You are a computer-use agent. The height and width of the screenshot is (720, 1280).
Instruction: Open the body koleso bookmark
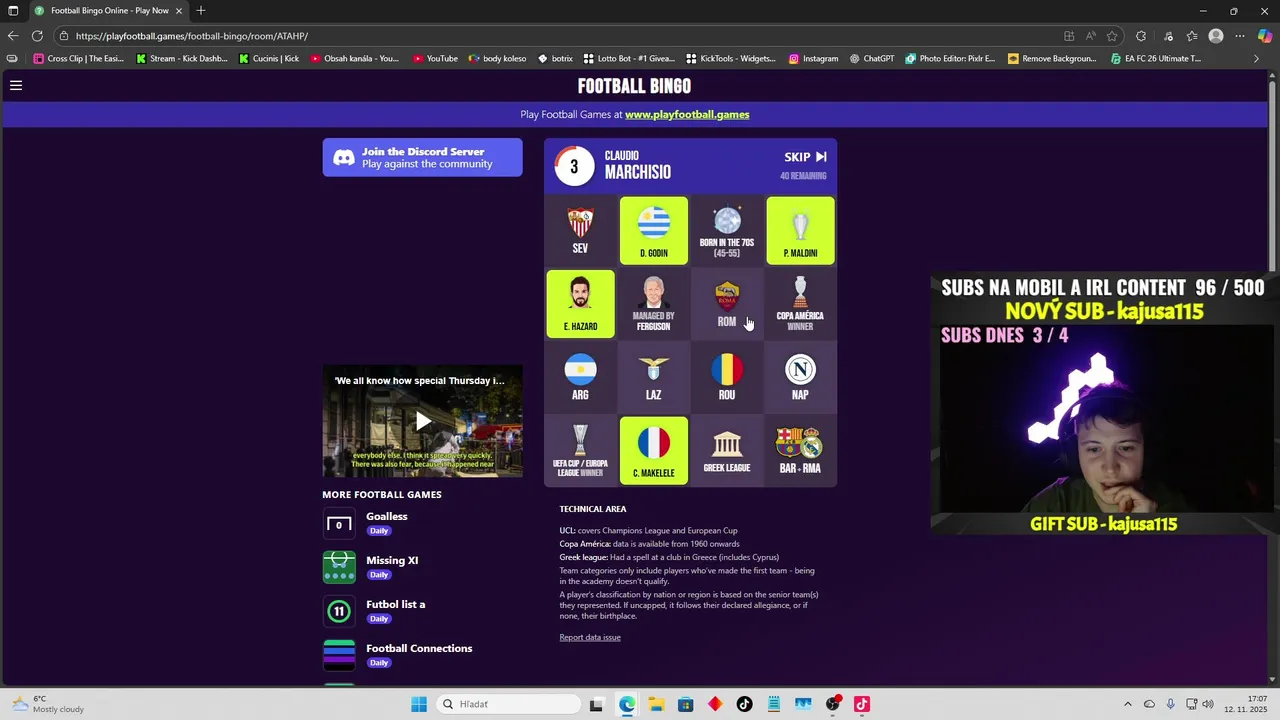click(497, 58)
